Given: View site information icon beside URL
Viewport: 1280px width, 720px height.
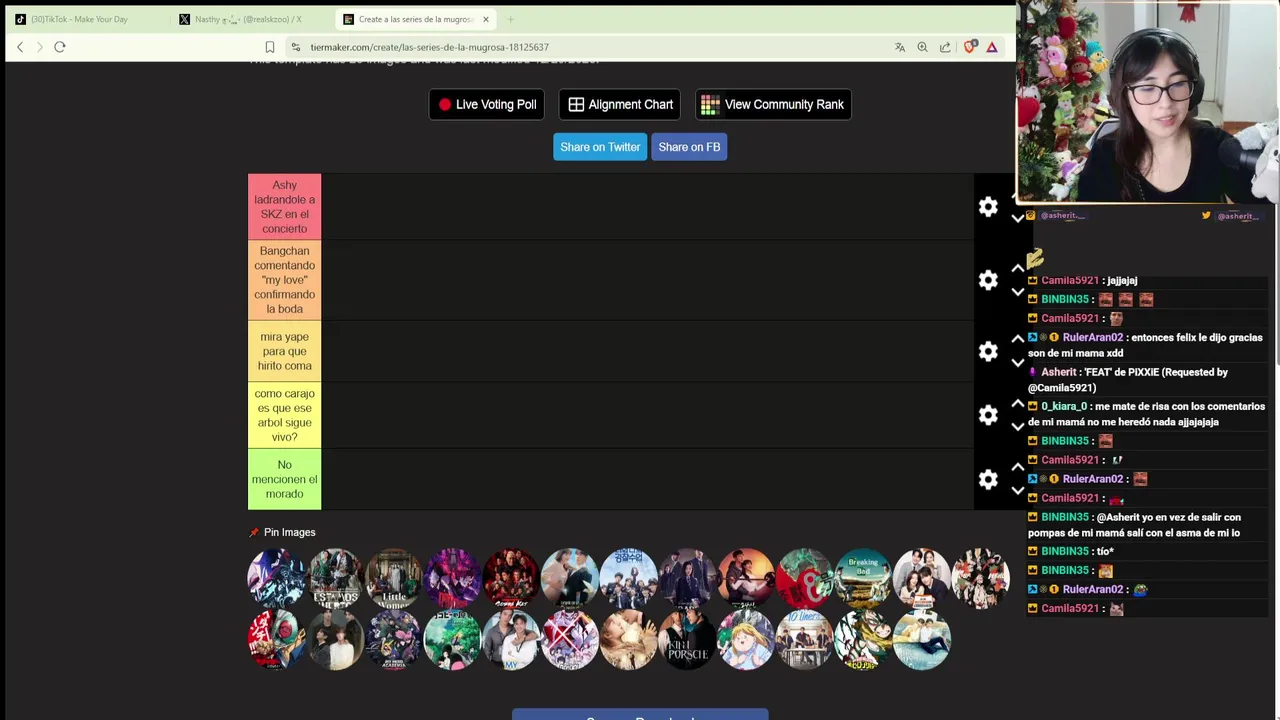Looking at the screenshot, I should point(296,47).
